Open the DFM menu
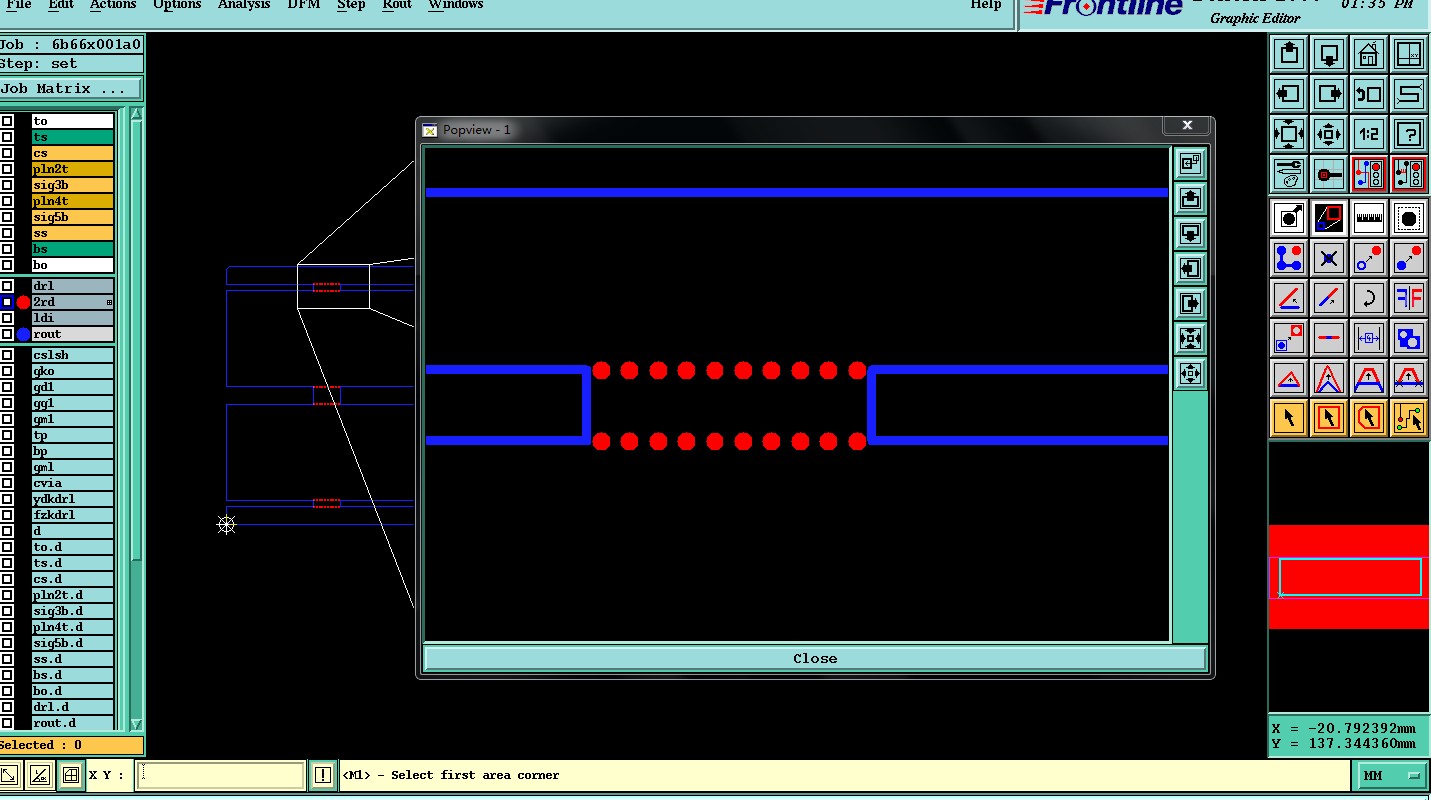This screenshot has width=1431, height=800. click(x=303, y=5)
